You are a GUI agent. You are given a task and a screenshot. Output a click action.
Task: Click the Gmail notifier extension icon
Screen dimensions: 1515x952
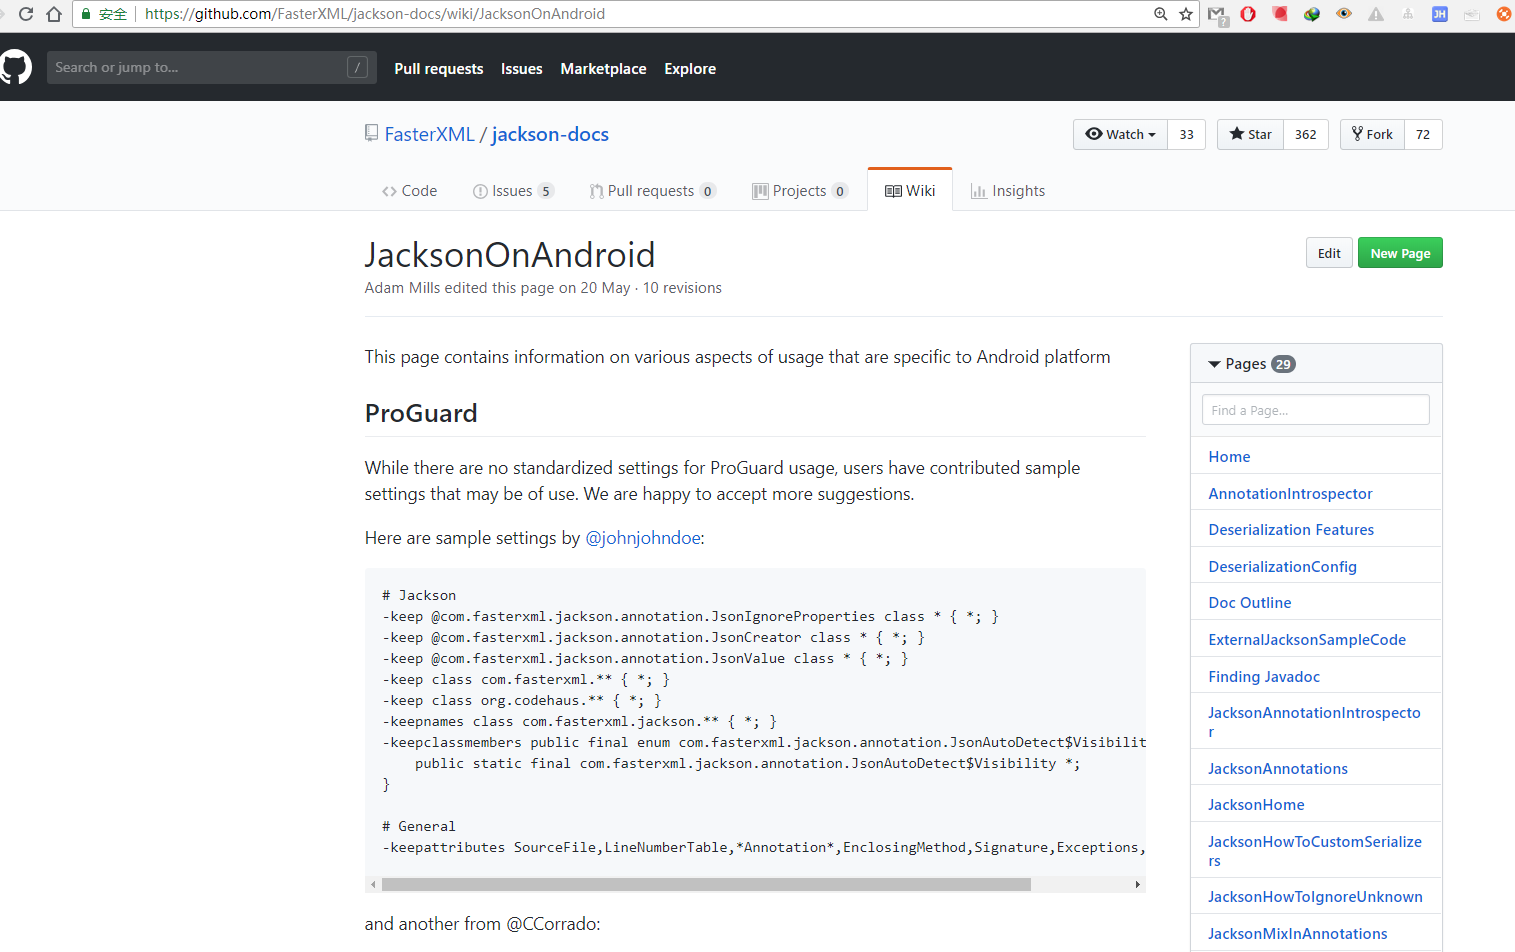[1218, 14]
